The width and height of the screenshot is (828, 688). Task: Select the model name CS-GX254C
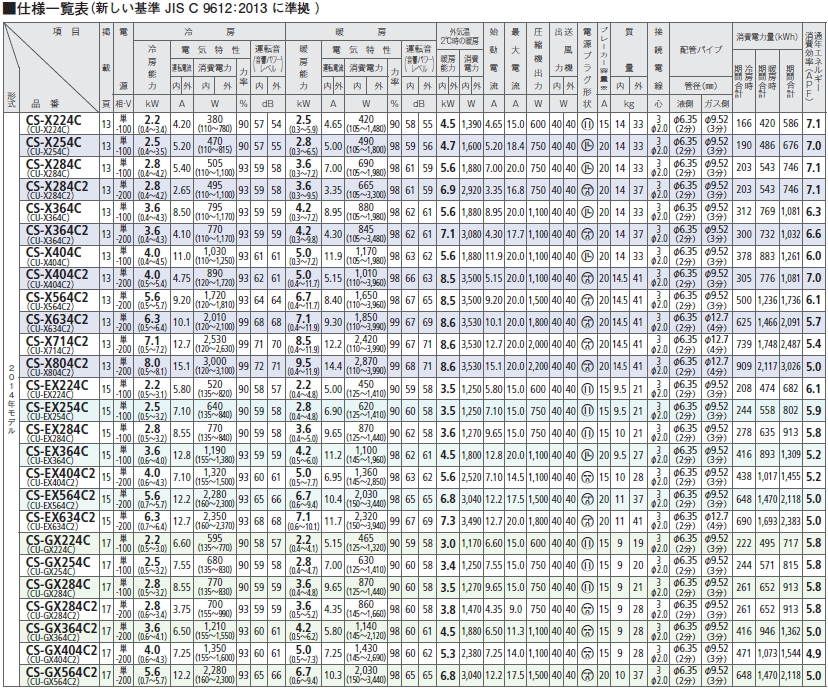(x=58, y=562)
